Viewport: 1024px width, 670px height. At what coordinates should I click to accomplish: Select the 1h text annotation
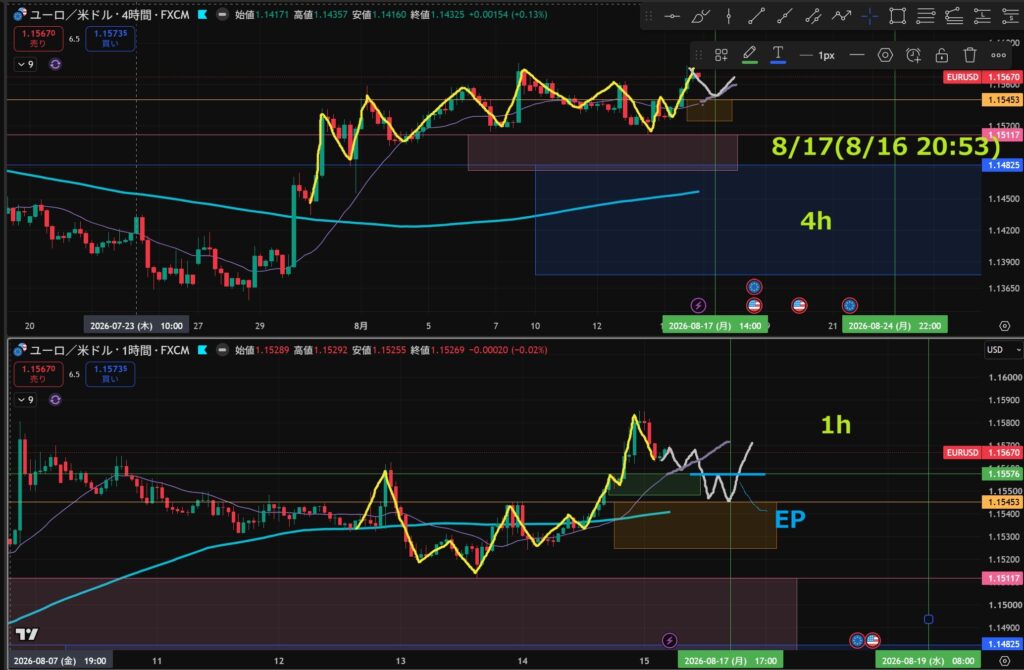pyautogui.click(x=836, y=425)
